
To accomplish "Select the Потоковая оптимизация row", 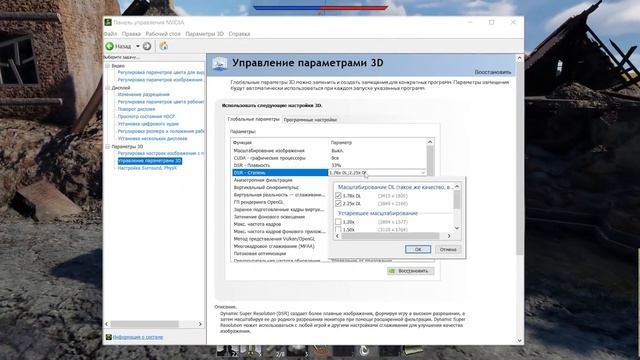I will [x=280, y=253].
